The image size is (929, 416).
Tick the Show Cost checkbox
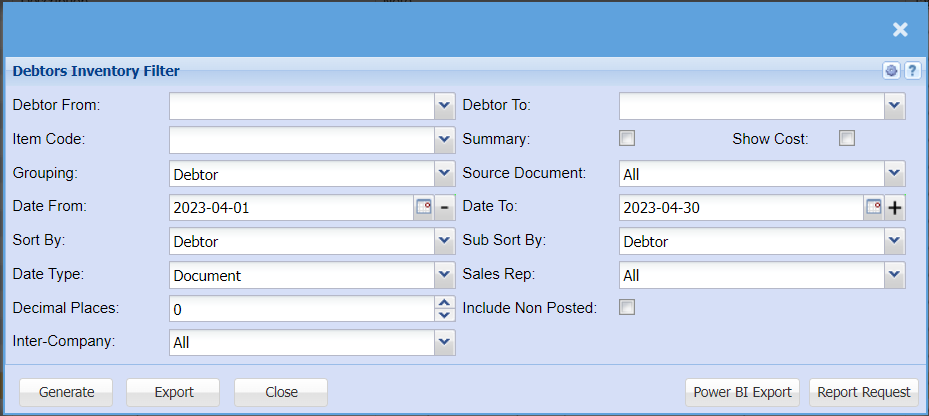pyautogui.click(x=847, y=138)
